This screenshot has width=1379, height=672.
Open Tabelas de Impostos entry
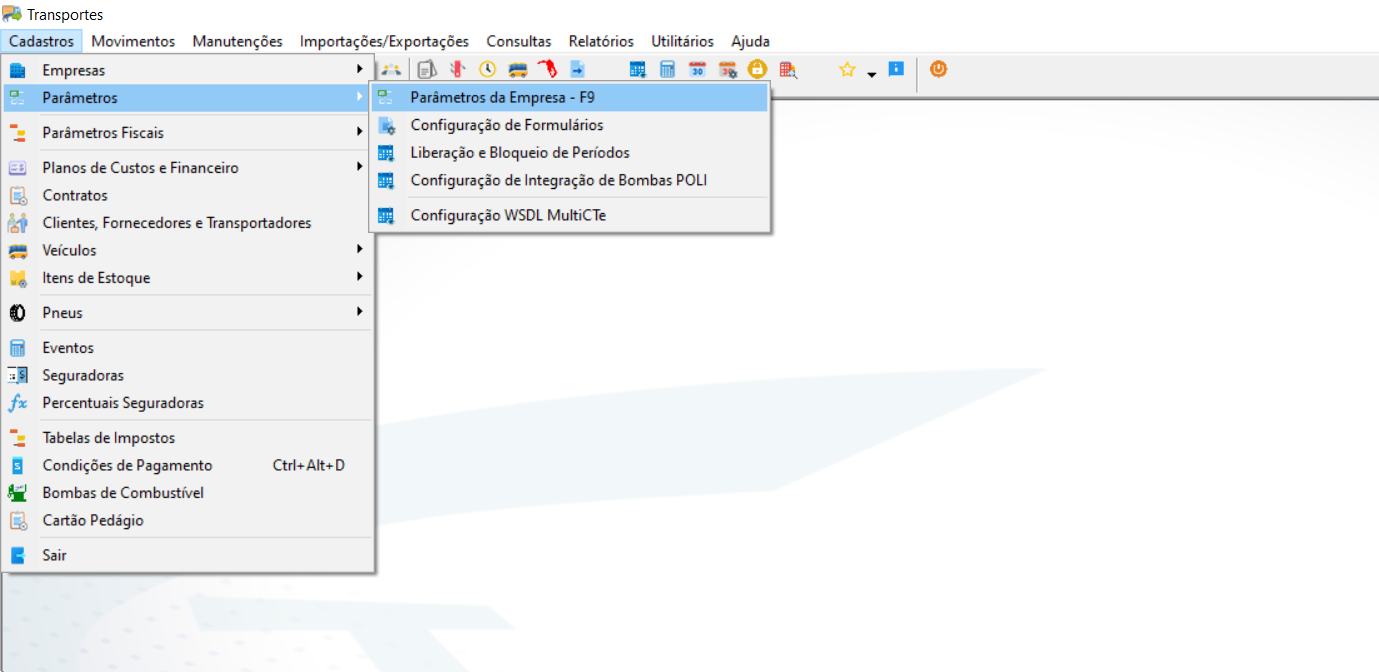pyautogui.click(x=187, y=438)
